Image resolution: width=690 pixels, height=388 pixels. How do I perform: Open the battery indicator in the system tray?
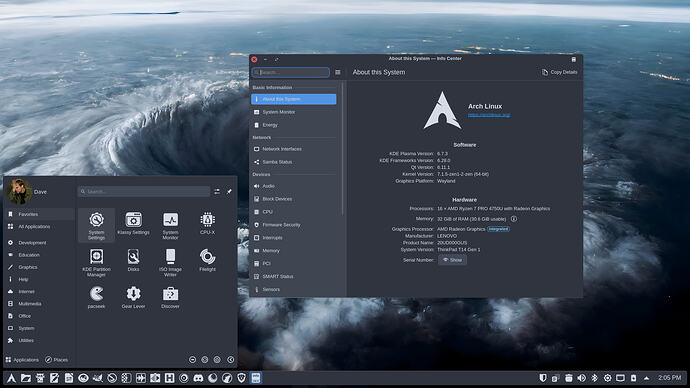tap(633, 378)
